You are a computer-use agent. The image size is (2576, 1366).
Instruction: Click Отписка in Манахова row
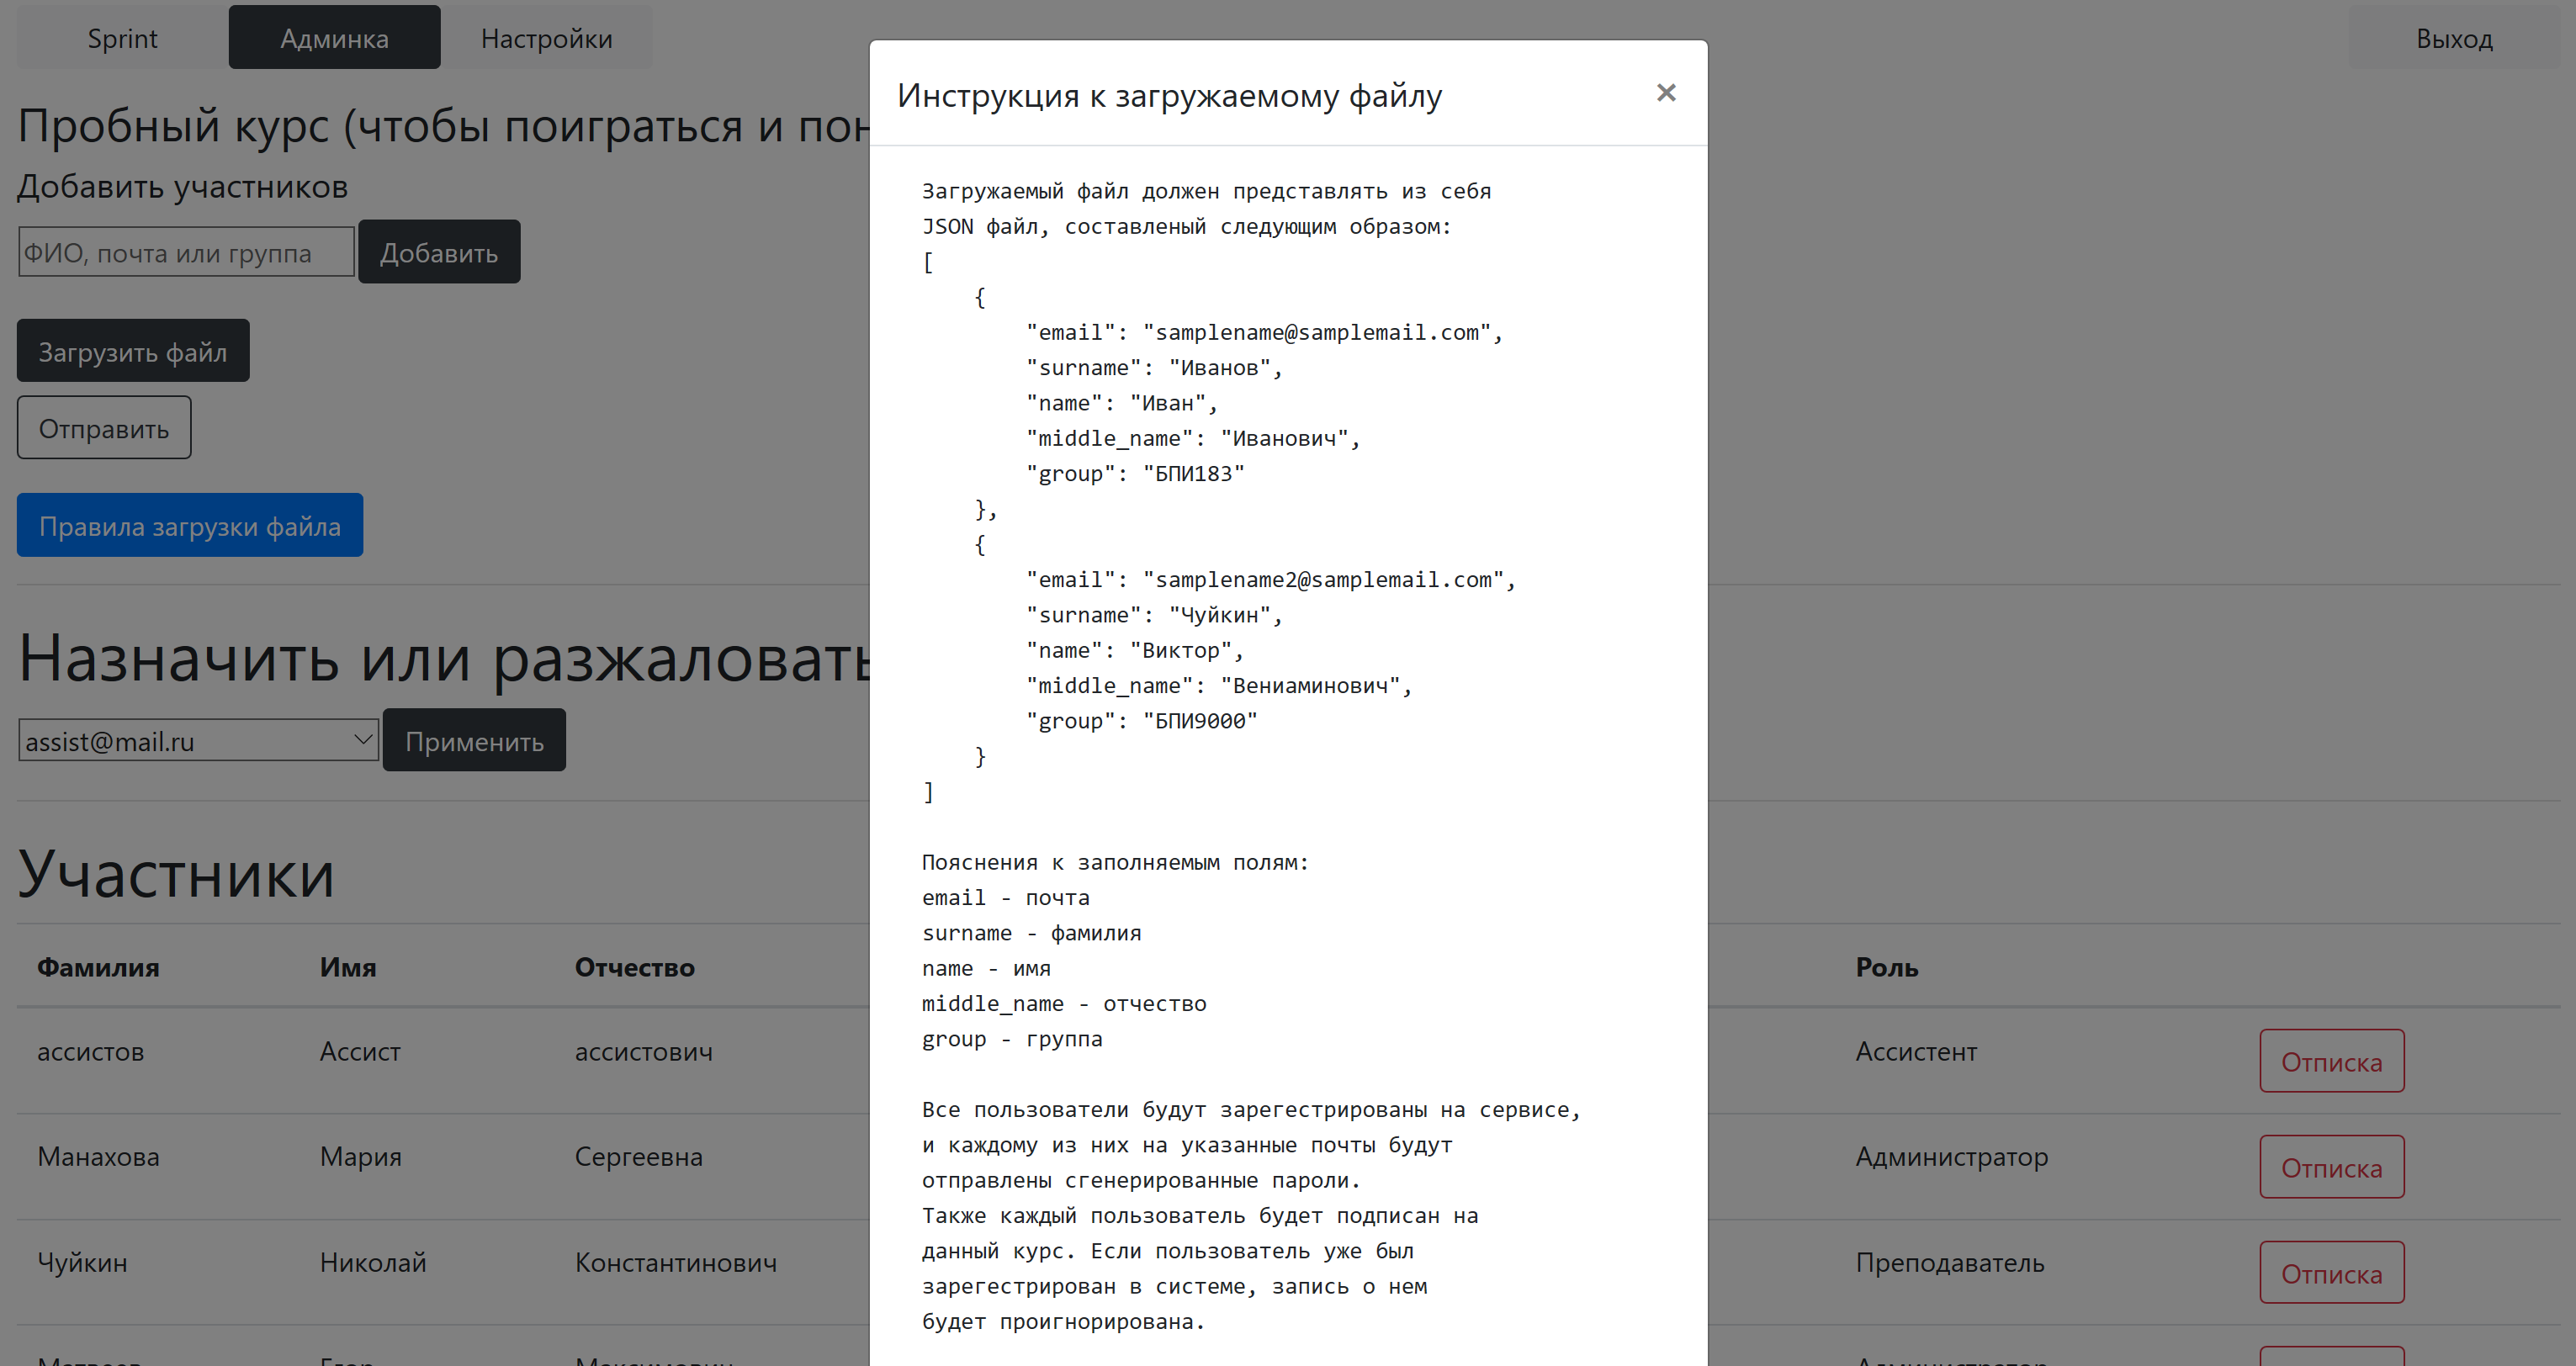pos(2331,1167)
